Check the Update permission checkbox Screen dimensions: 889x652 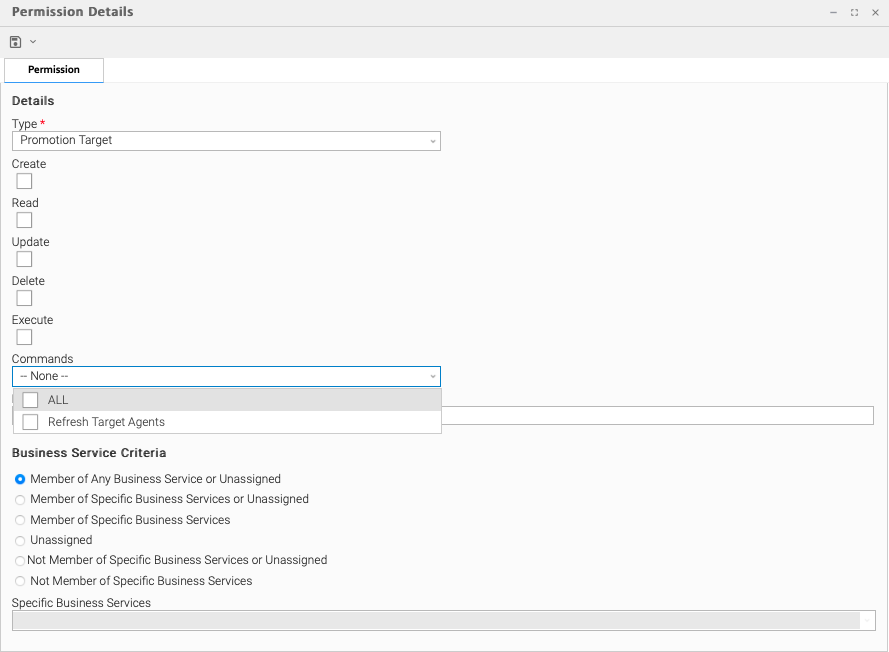tap(24, 259)
